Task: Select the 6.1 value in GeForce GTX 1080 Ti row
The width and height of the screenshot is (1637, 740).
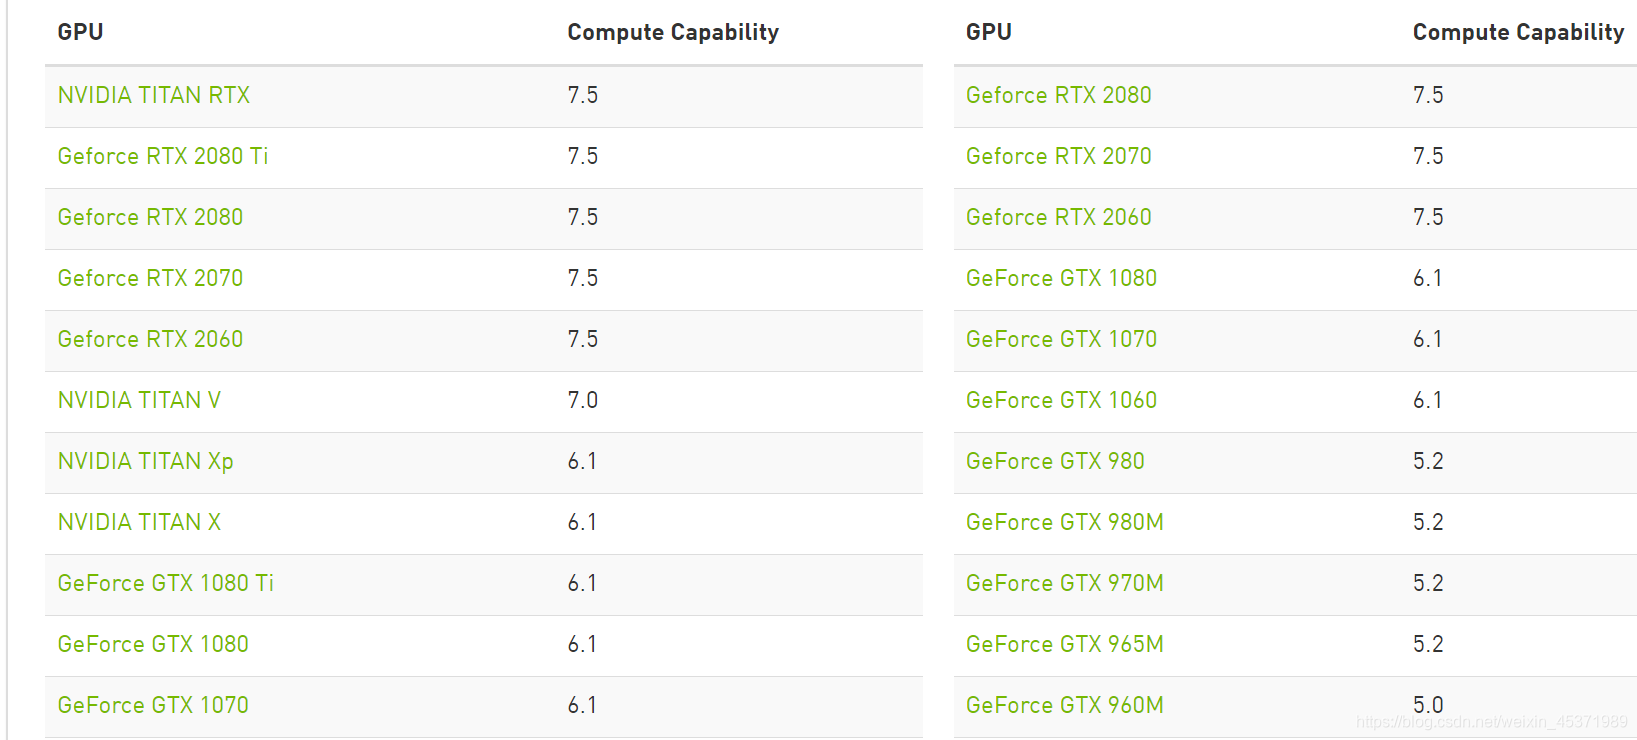Action: pyautogui.click(x=582, y=583)
